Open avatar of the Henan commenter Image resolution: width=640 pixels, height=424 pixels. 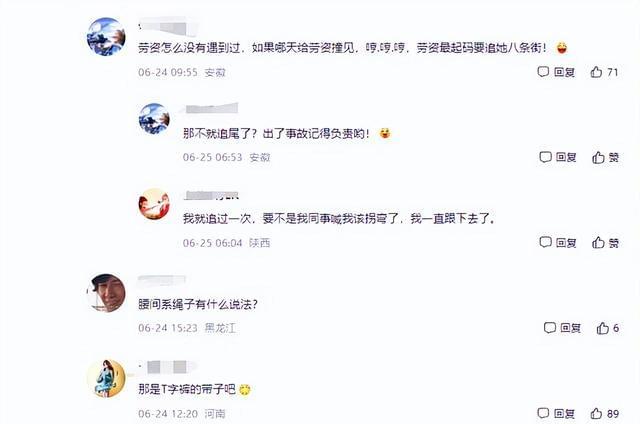click(x=106, y=378)
